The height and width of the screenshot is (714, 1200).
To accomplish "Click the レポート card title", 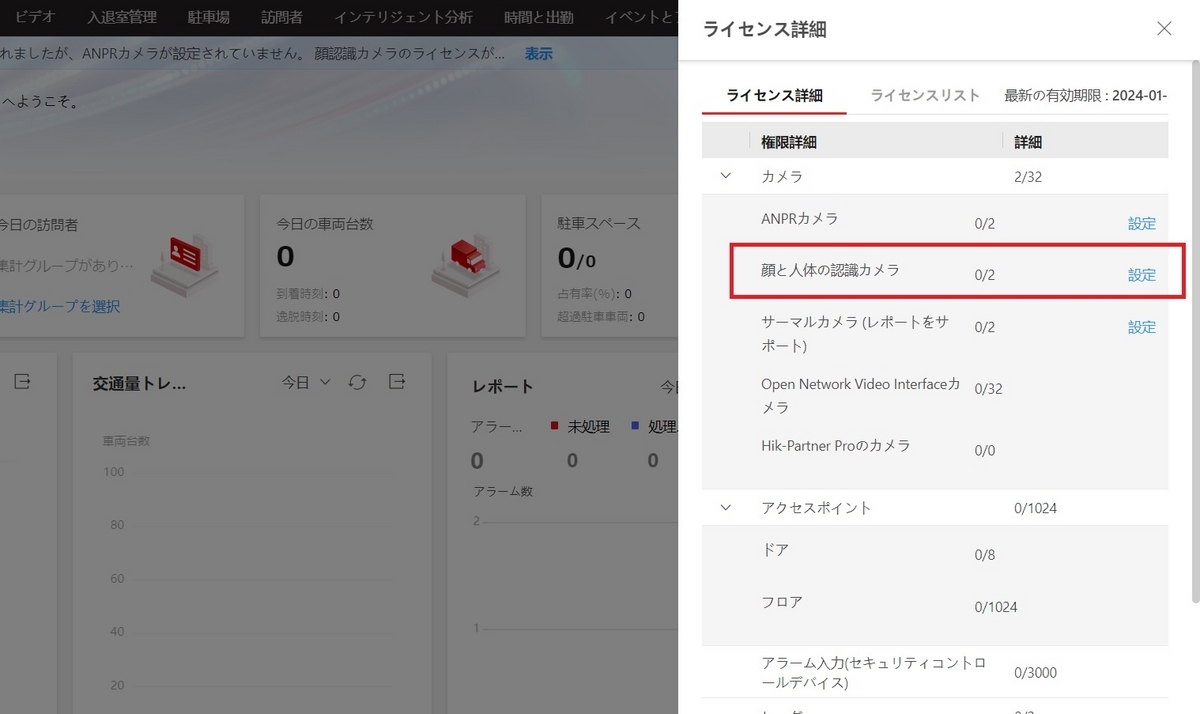I will click(502, 386).
